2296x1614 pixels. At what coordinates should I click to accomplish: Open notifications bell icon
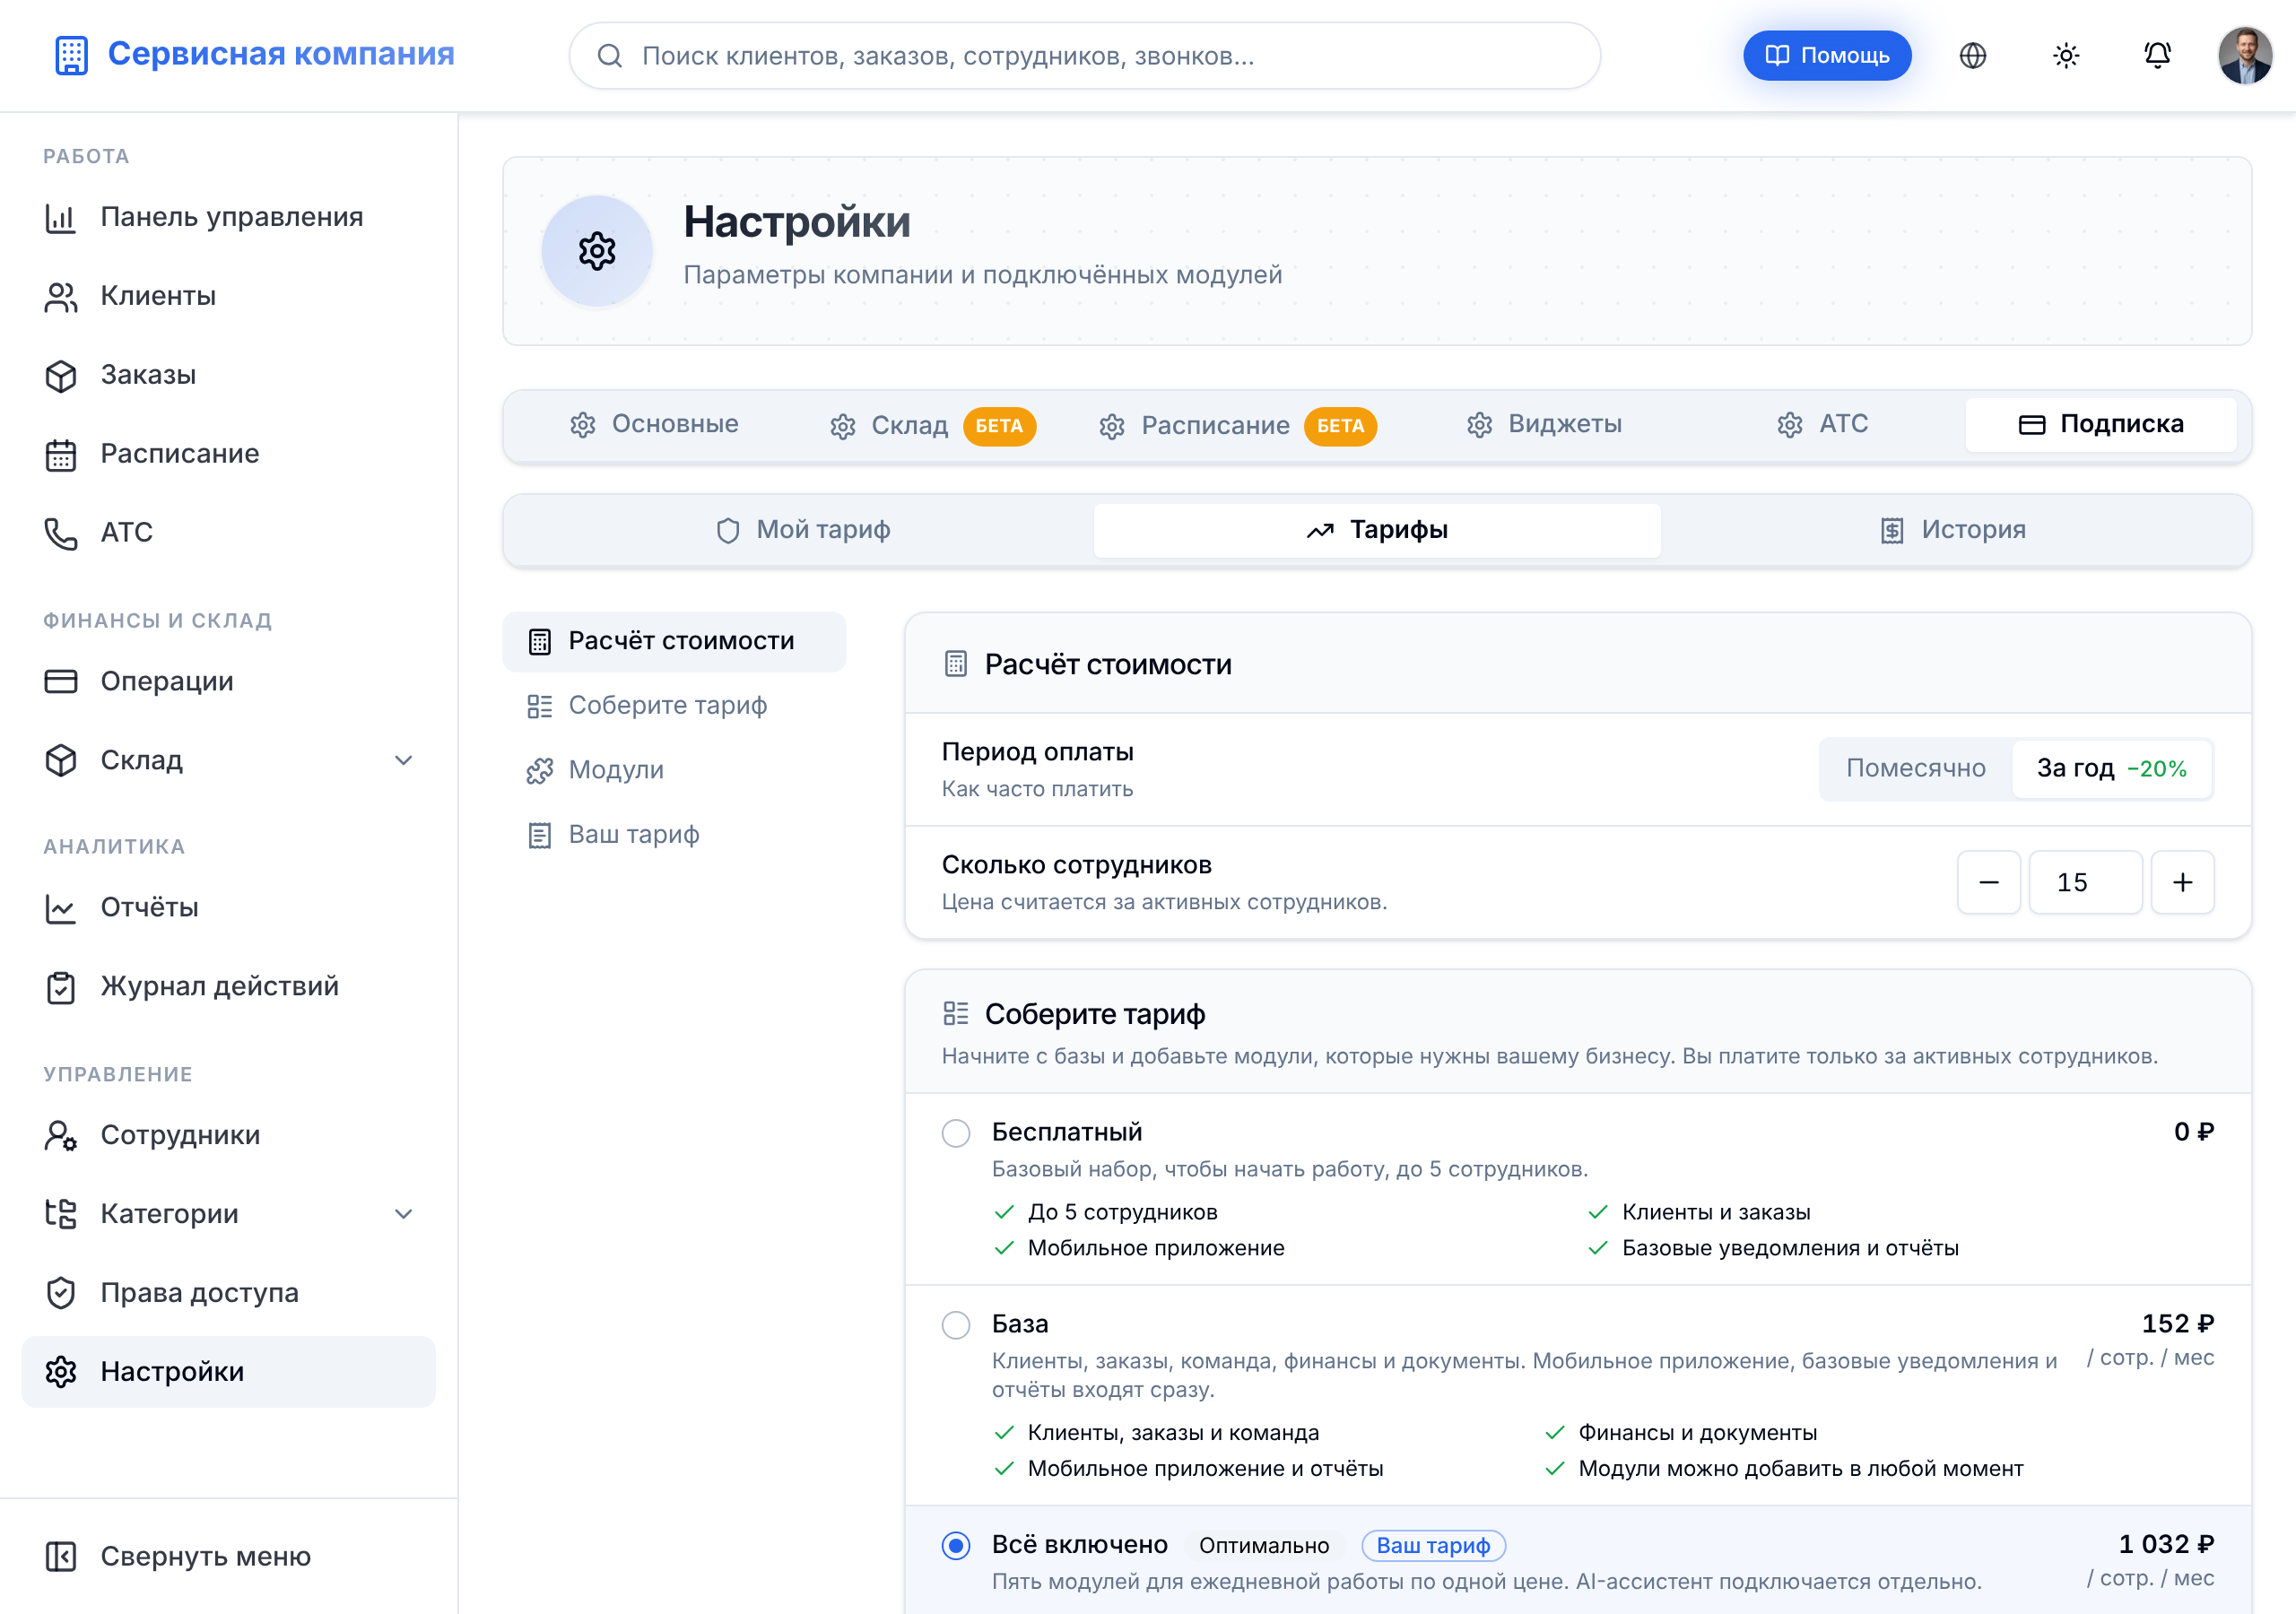[2157, 56]
